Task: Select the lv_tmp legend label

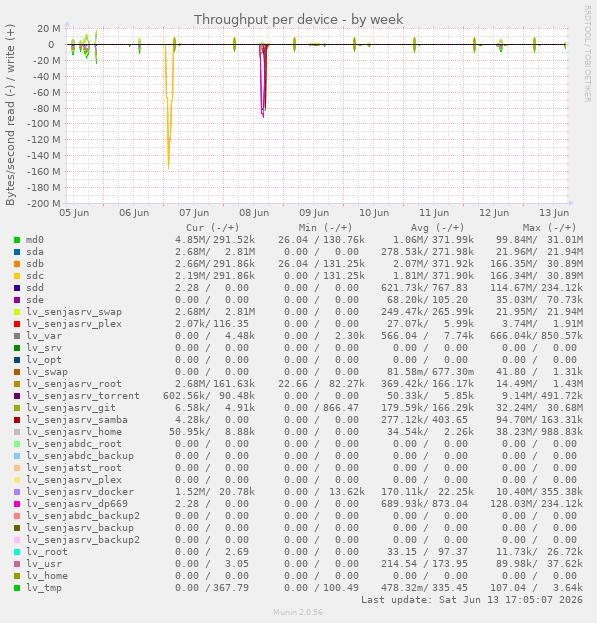Action: coord(44,588)
